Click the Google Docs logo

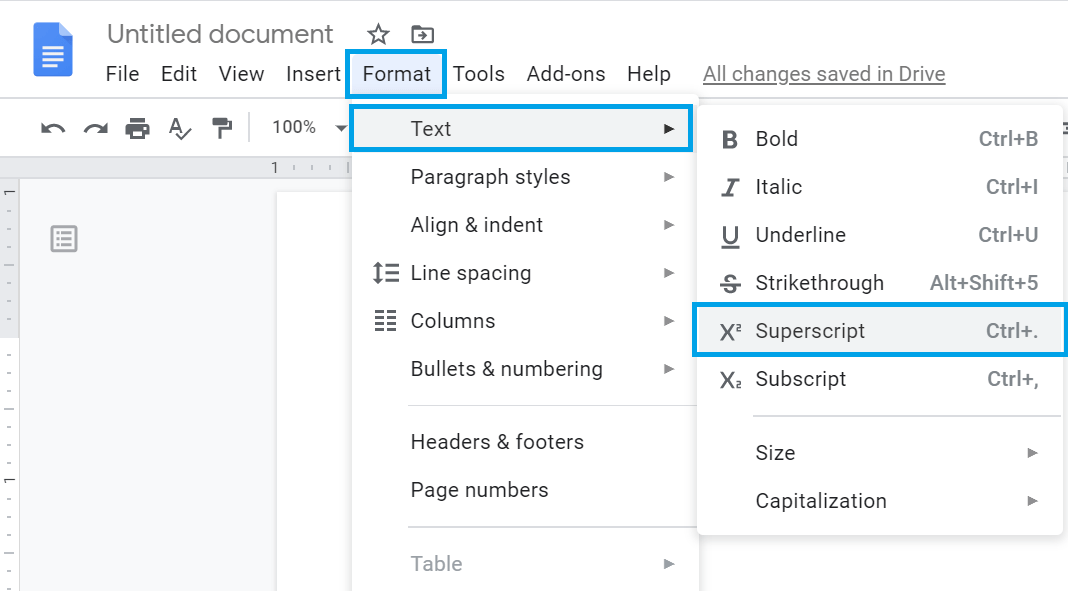[53, 49]
